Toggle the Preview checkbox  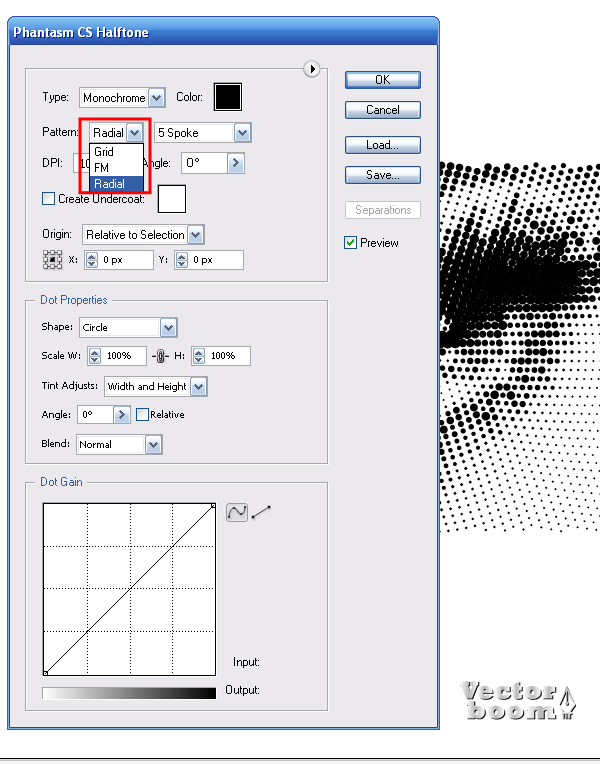coord(350,242)
